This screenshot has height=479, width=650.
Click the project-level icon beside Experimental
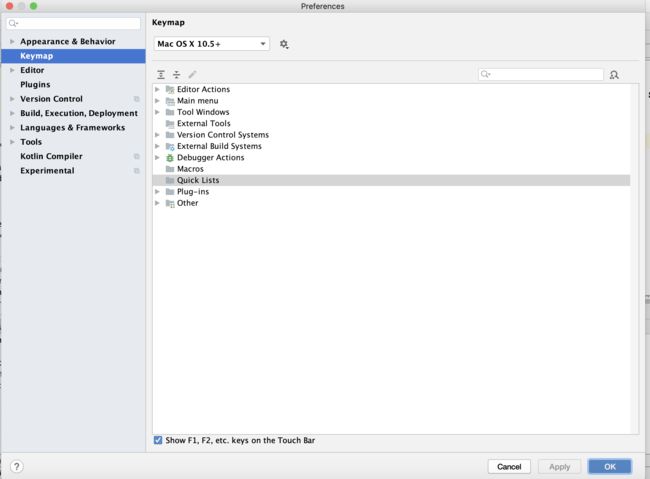[x=136, y=170]
